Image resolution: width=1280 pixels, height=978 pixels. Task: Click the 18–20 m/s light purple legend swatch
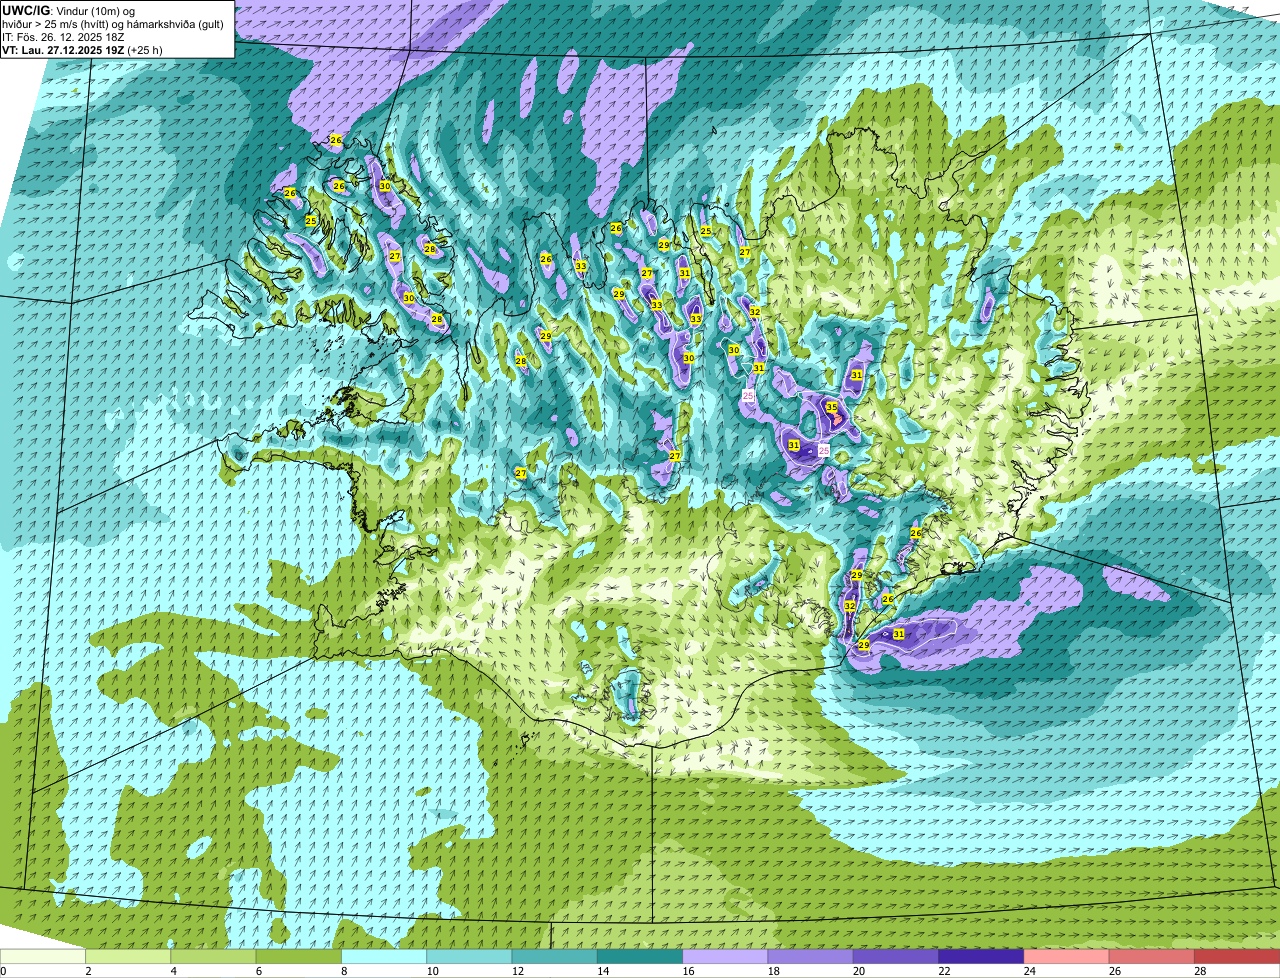pos(810,956)
